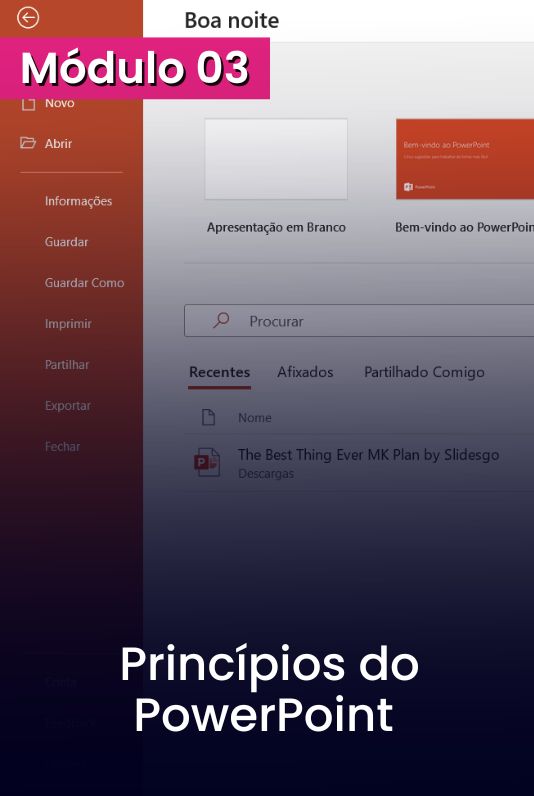The image size is (534, 796).
Task: Click the document icon in Nome header
Action: (x=209, y=417)
